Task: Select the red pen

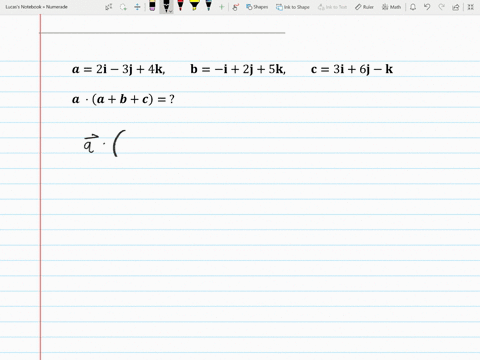Action: click(180, 5)
